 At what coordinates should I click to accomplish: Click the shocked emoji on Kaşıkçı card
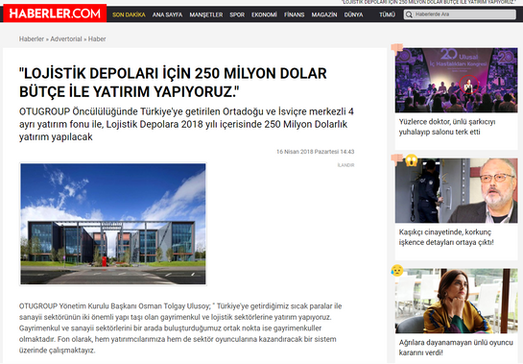click(411, 160)
